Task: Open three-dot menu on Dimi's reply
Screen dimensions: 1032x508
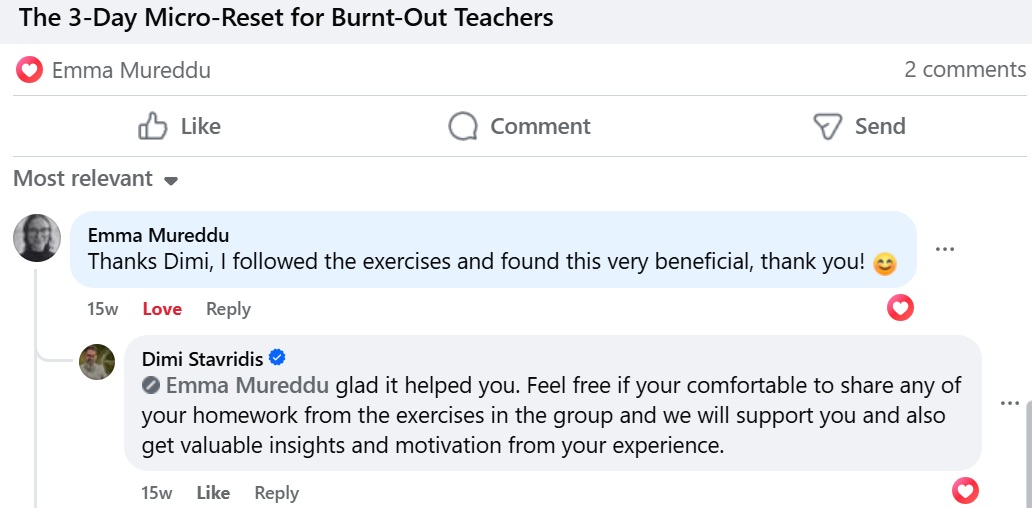Action: 1009,403
